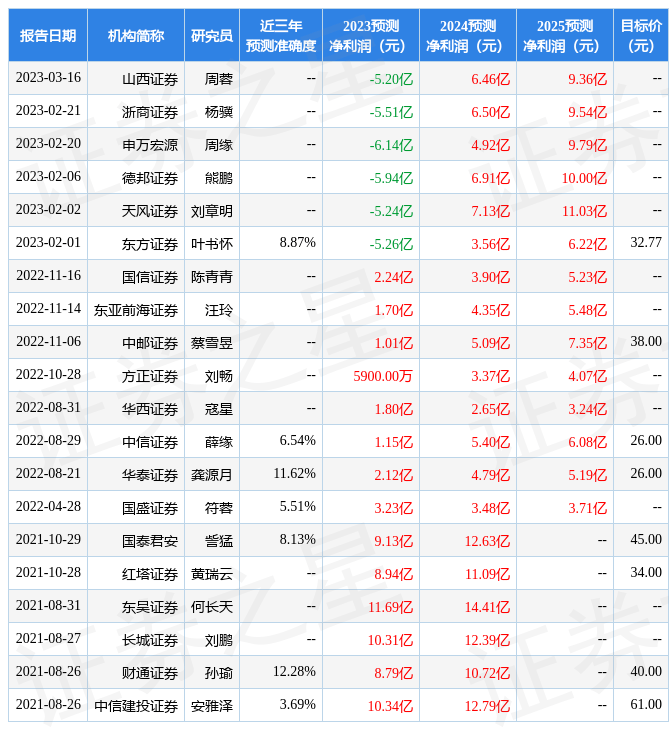Image resolution: width=669 pixels, height=730 pixels.
Task: Click the 7.13亿 value
Action: [x=491, y=211]
